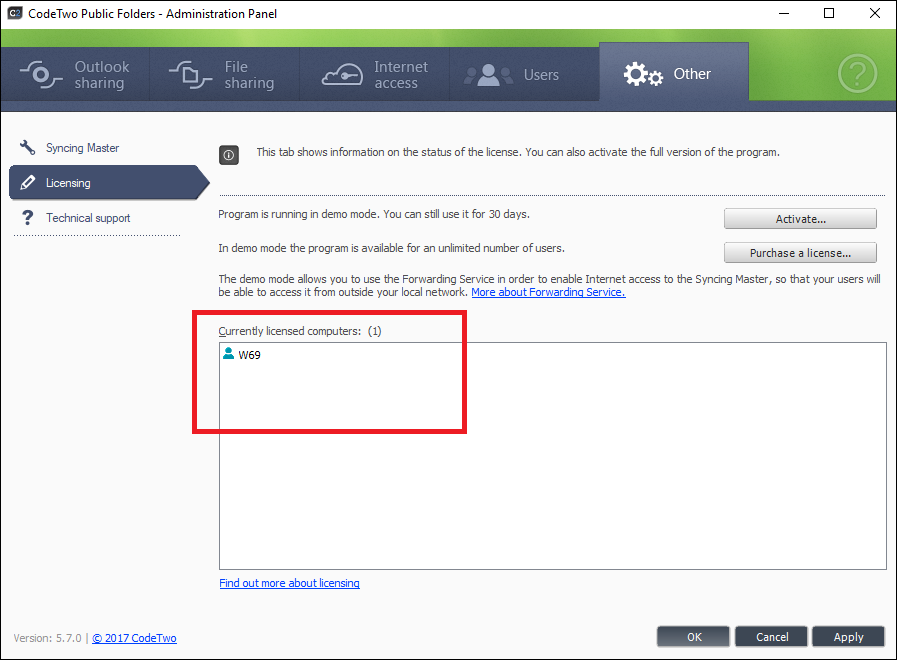
Task: Select the File sharing sync icon
Action: (186, 74)
